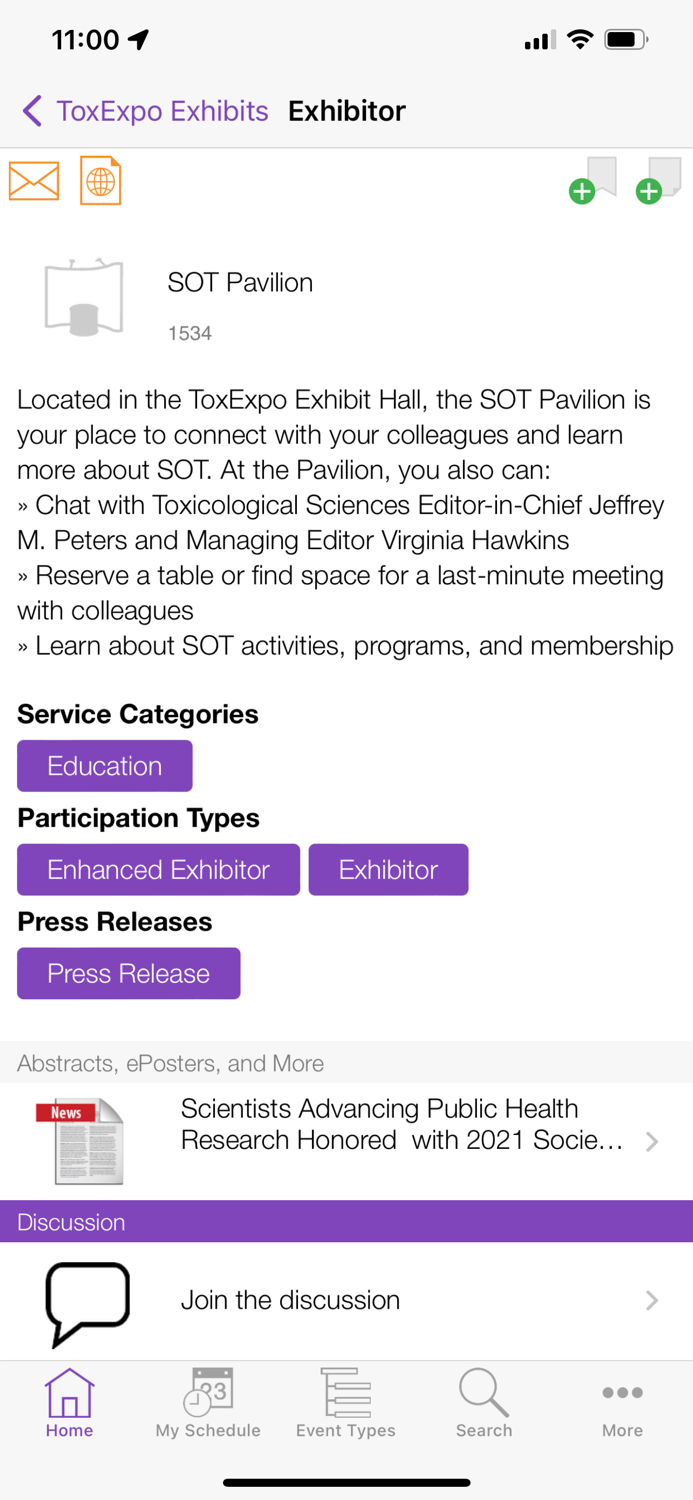Open the exhibitor website globe icon
693x1500 pixels.
click(x=101, y=181)
